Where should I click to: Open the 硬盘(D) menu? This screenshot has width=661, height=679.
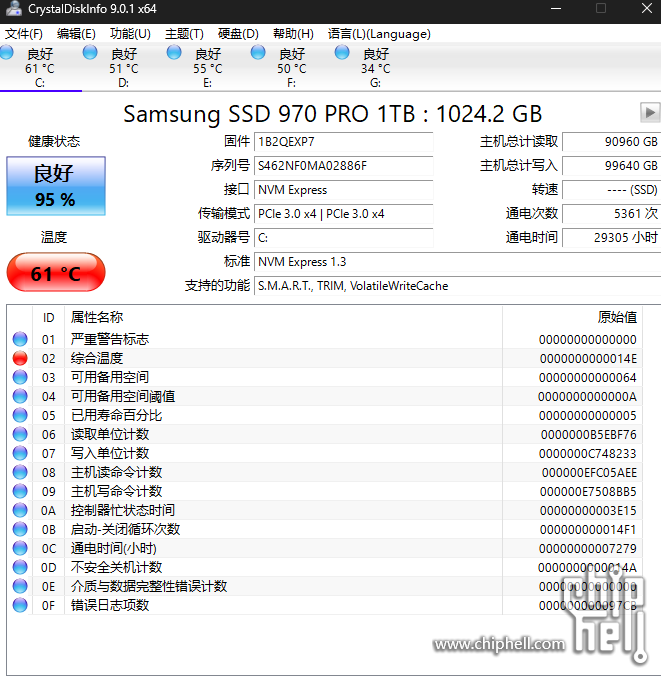point(238,34)
